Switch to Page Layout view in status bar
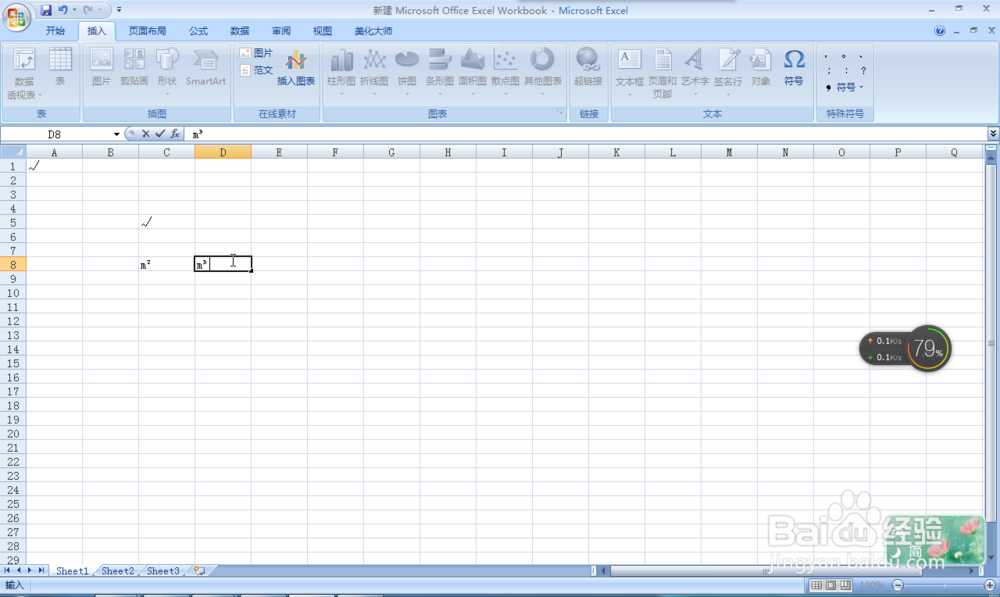1000x597 pixels. click(x=831, y=586)
